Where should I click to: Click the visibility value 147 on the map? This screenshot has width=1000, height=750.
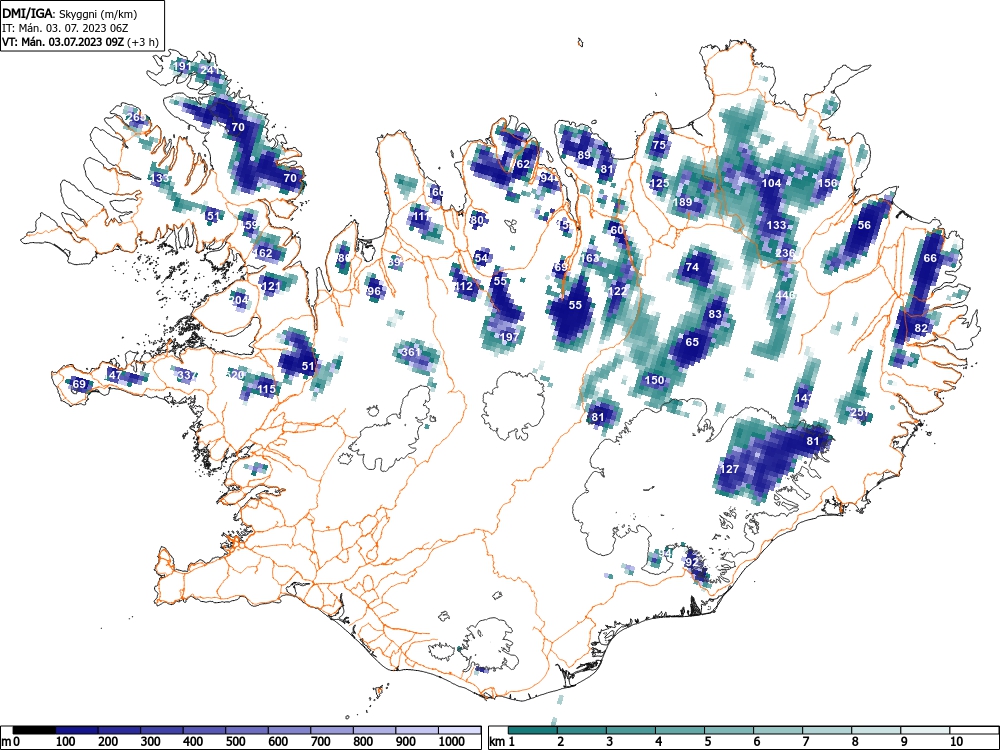point(804,399)
